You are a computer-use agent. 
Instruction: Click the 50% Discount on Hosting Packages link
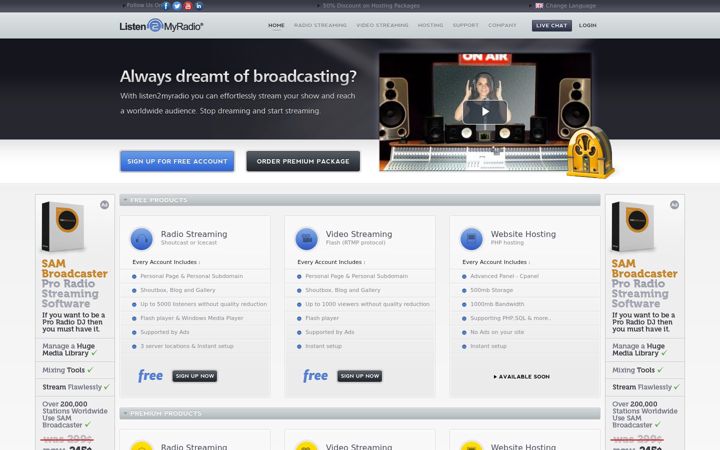click(x=371, y=6)
